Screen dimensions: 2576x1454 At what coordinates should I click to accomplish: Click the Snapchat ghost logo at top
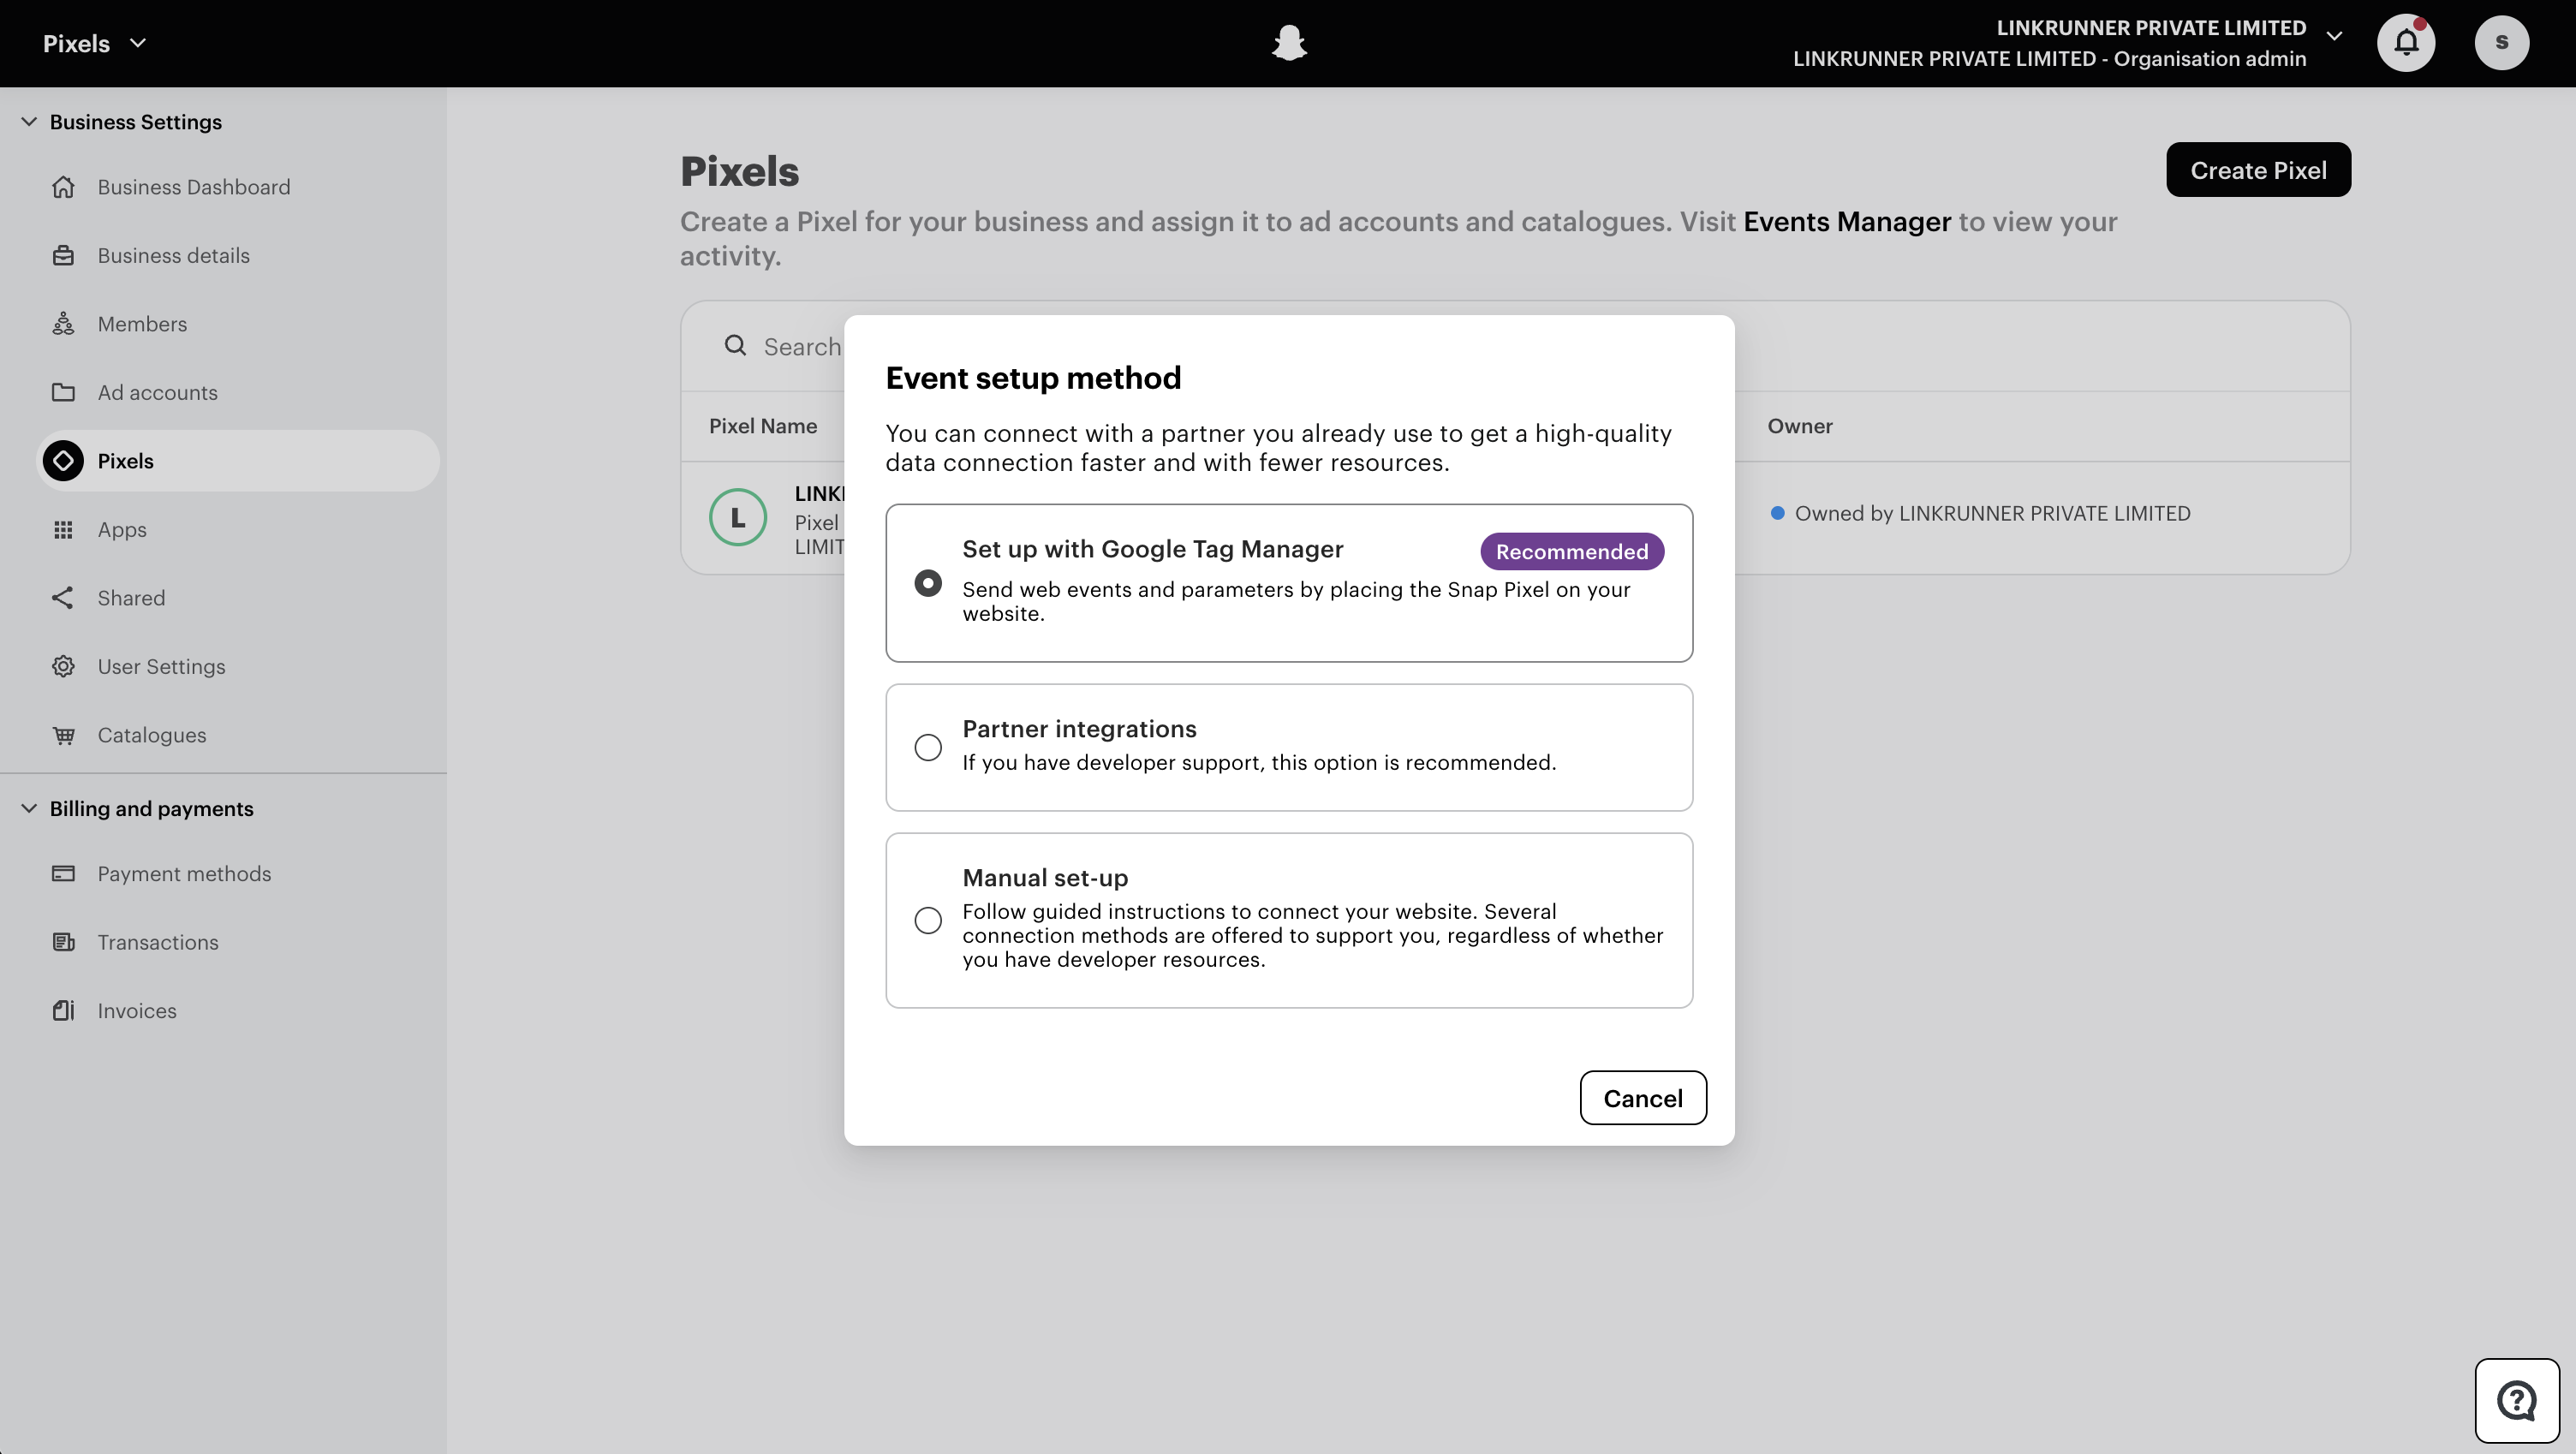tap(1289, 42)
